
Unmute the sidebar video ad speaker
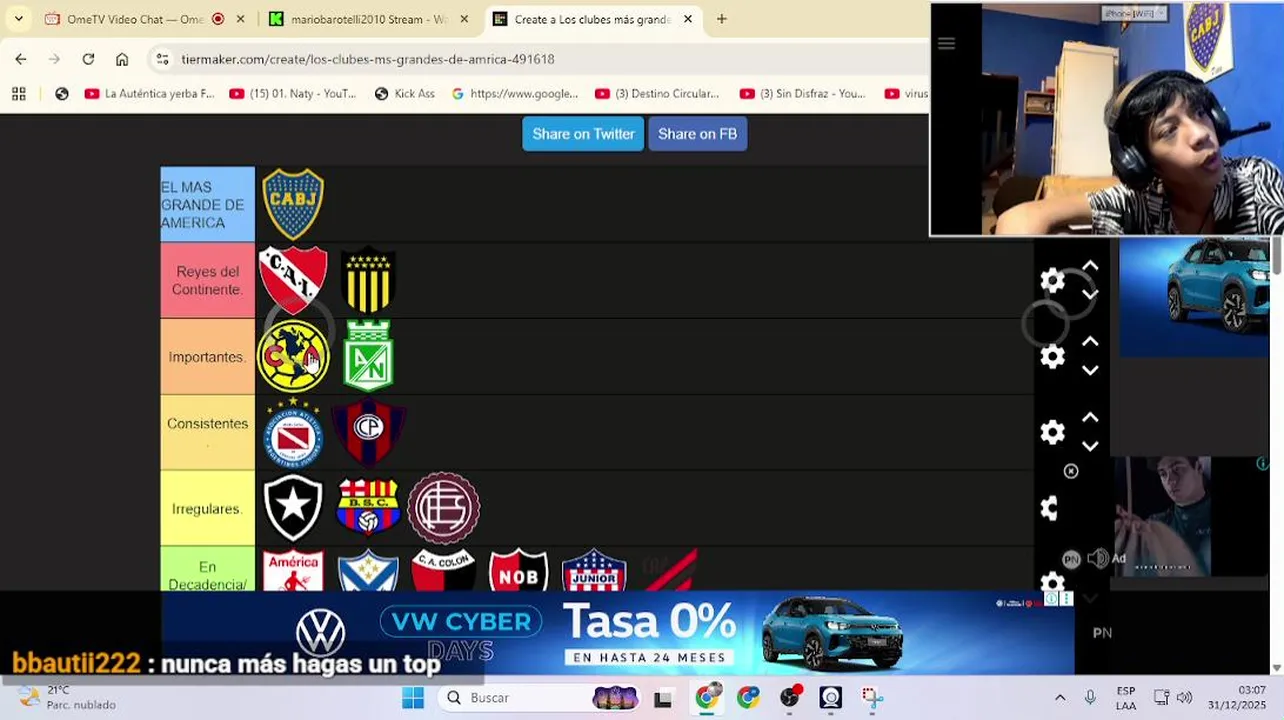[1098, 559]
